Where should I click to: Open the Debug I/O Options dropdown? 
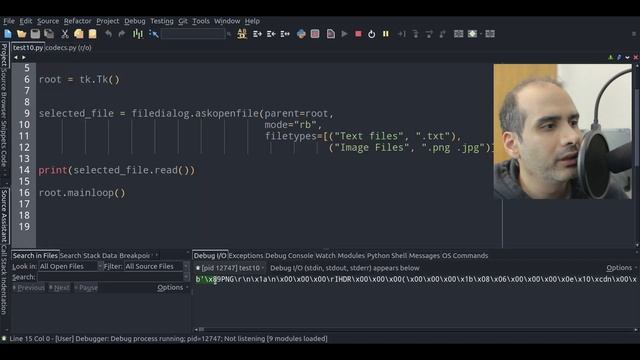[x=621, y=268]
